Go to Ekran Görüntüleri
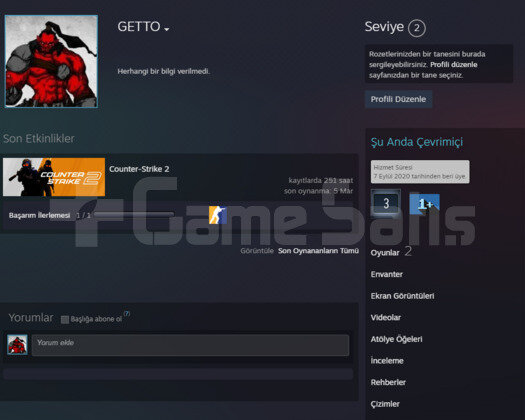 402,296
